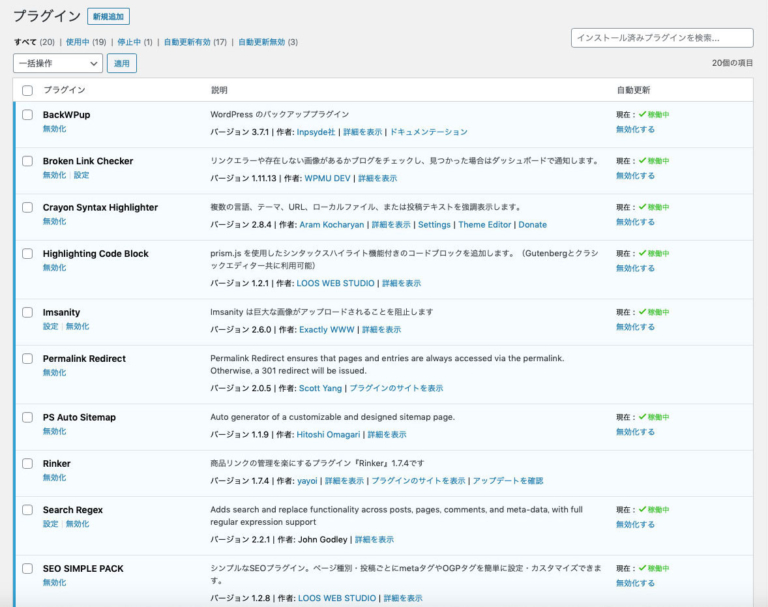This screenshot has width=768, height=607.
Task: Open yayoi author link
Action: tap(307, 481)
